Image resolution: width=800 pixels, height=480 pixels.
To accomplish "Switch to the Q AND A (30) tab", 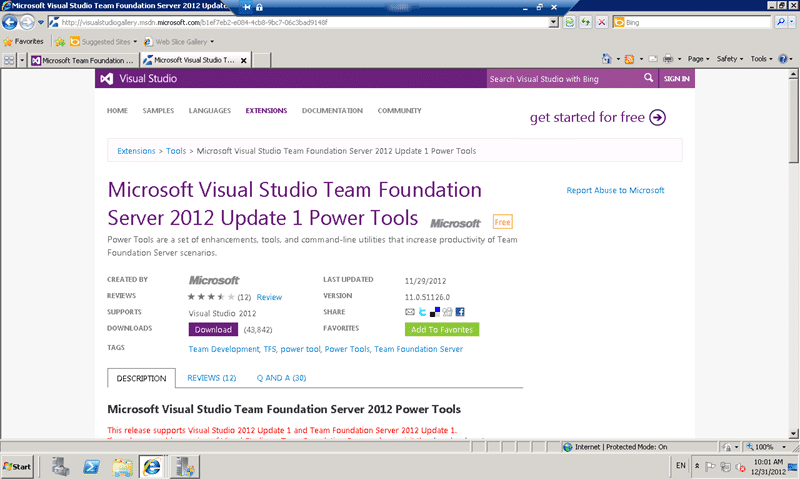I will 281,378.
